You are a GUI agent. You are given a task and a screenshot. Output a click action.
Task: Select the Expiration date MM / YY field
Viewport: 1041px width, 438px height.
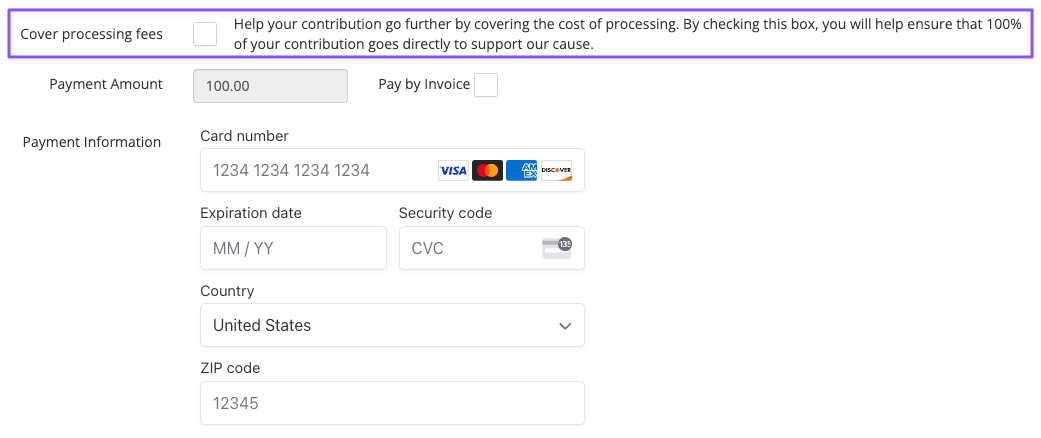tap(293, 248)
